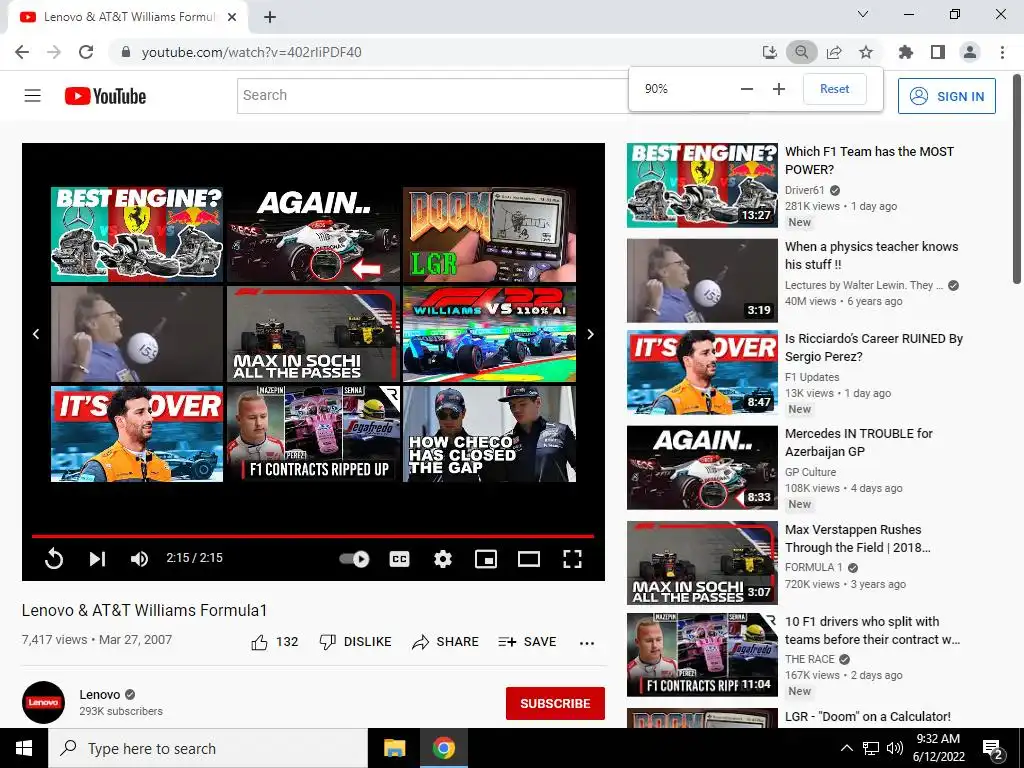Play the Williams vs 110% AI endscreen video
This screenshot has width=1024, height=768.
click(489, 334)
